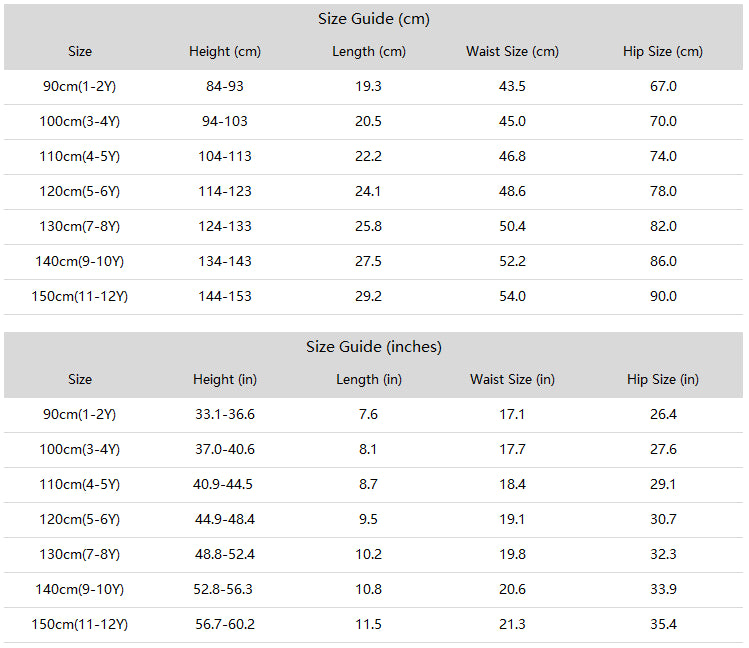
Task: Click the 48.8-52.4 height range cell
Action: [225, 554]
